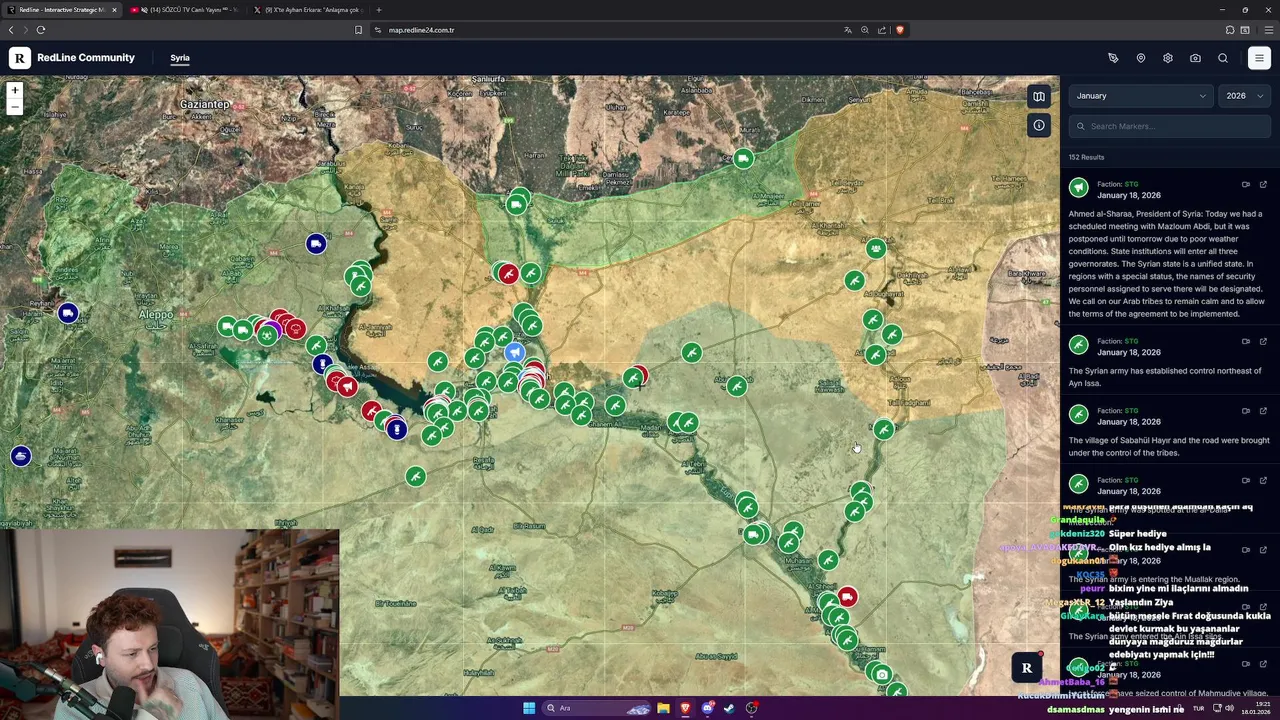This screenshot has height=720, width=1280.
Task: Open external link on Ayn Issa entry
Action: click(1263, 341)
